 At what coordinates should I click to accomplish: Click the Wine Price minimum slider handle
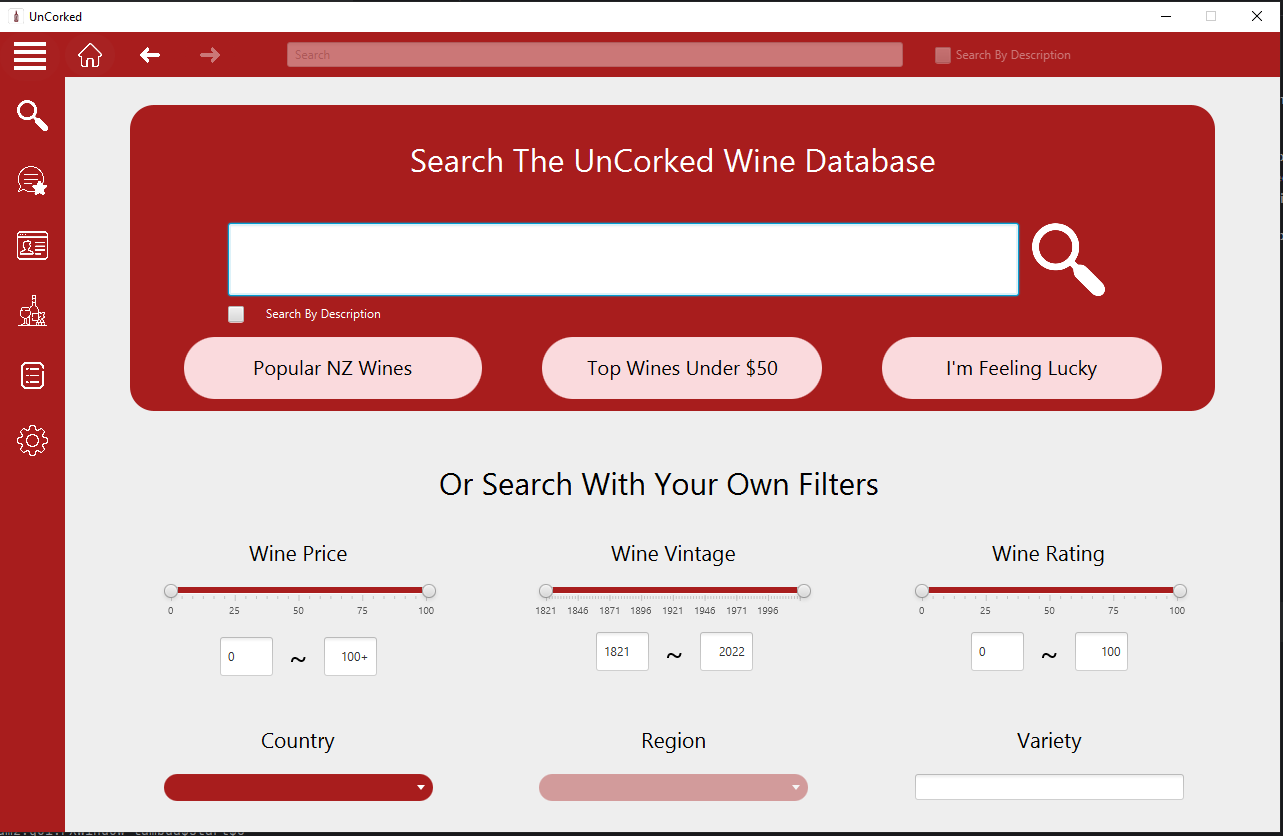[171, 591]
